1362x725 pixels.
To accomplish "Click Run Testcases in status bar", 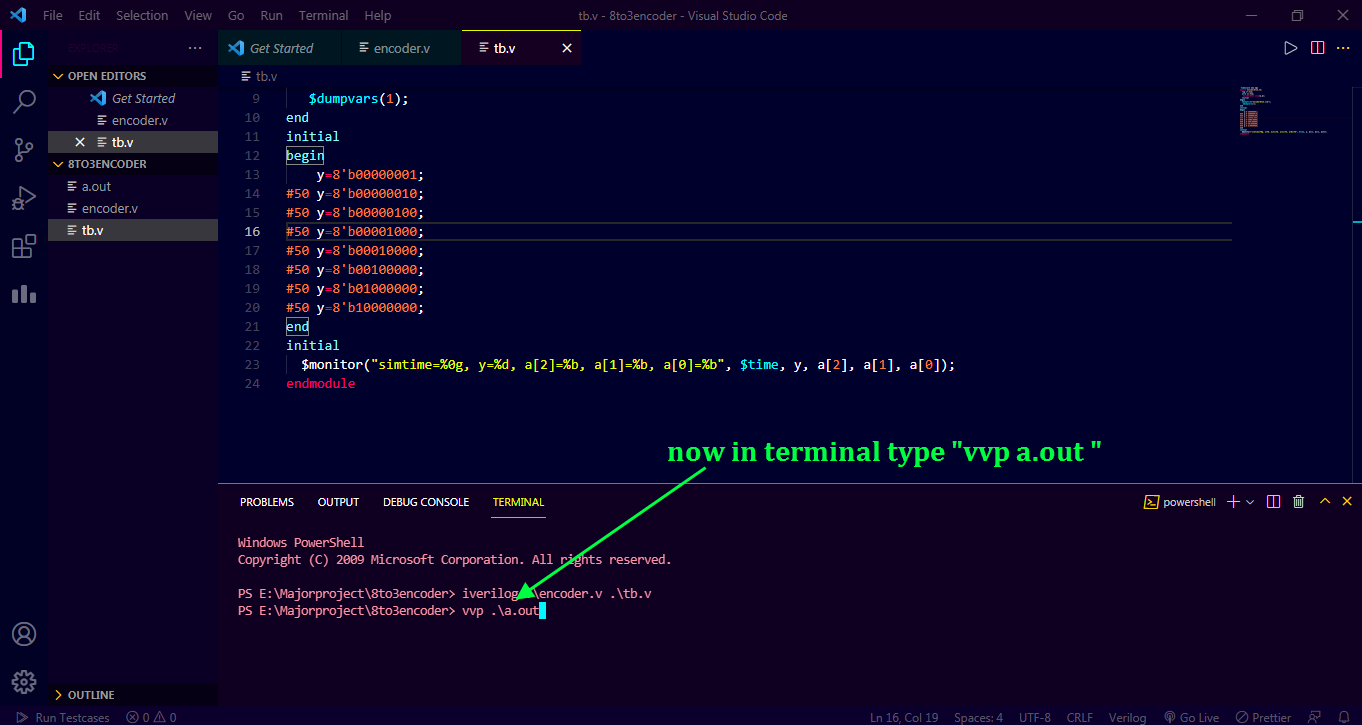I will (64, 717).
